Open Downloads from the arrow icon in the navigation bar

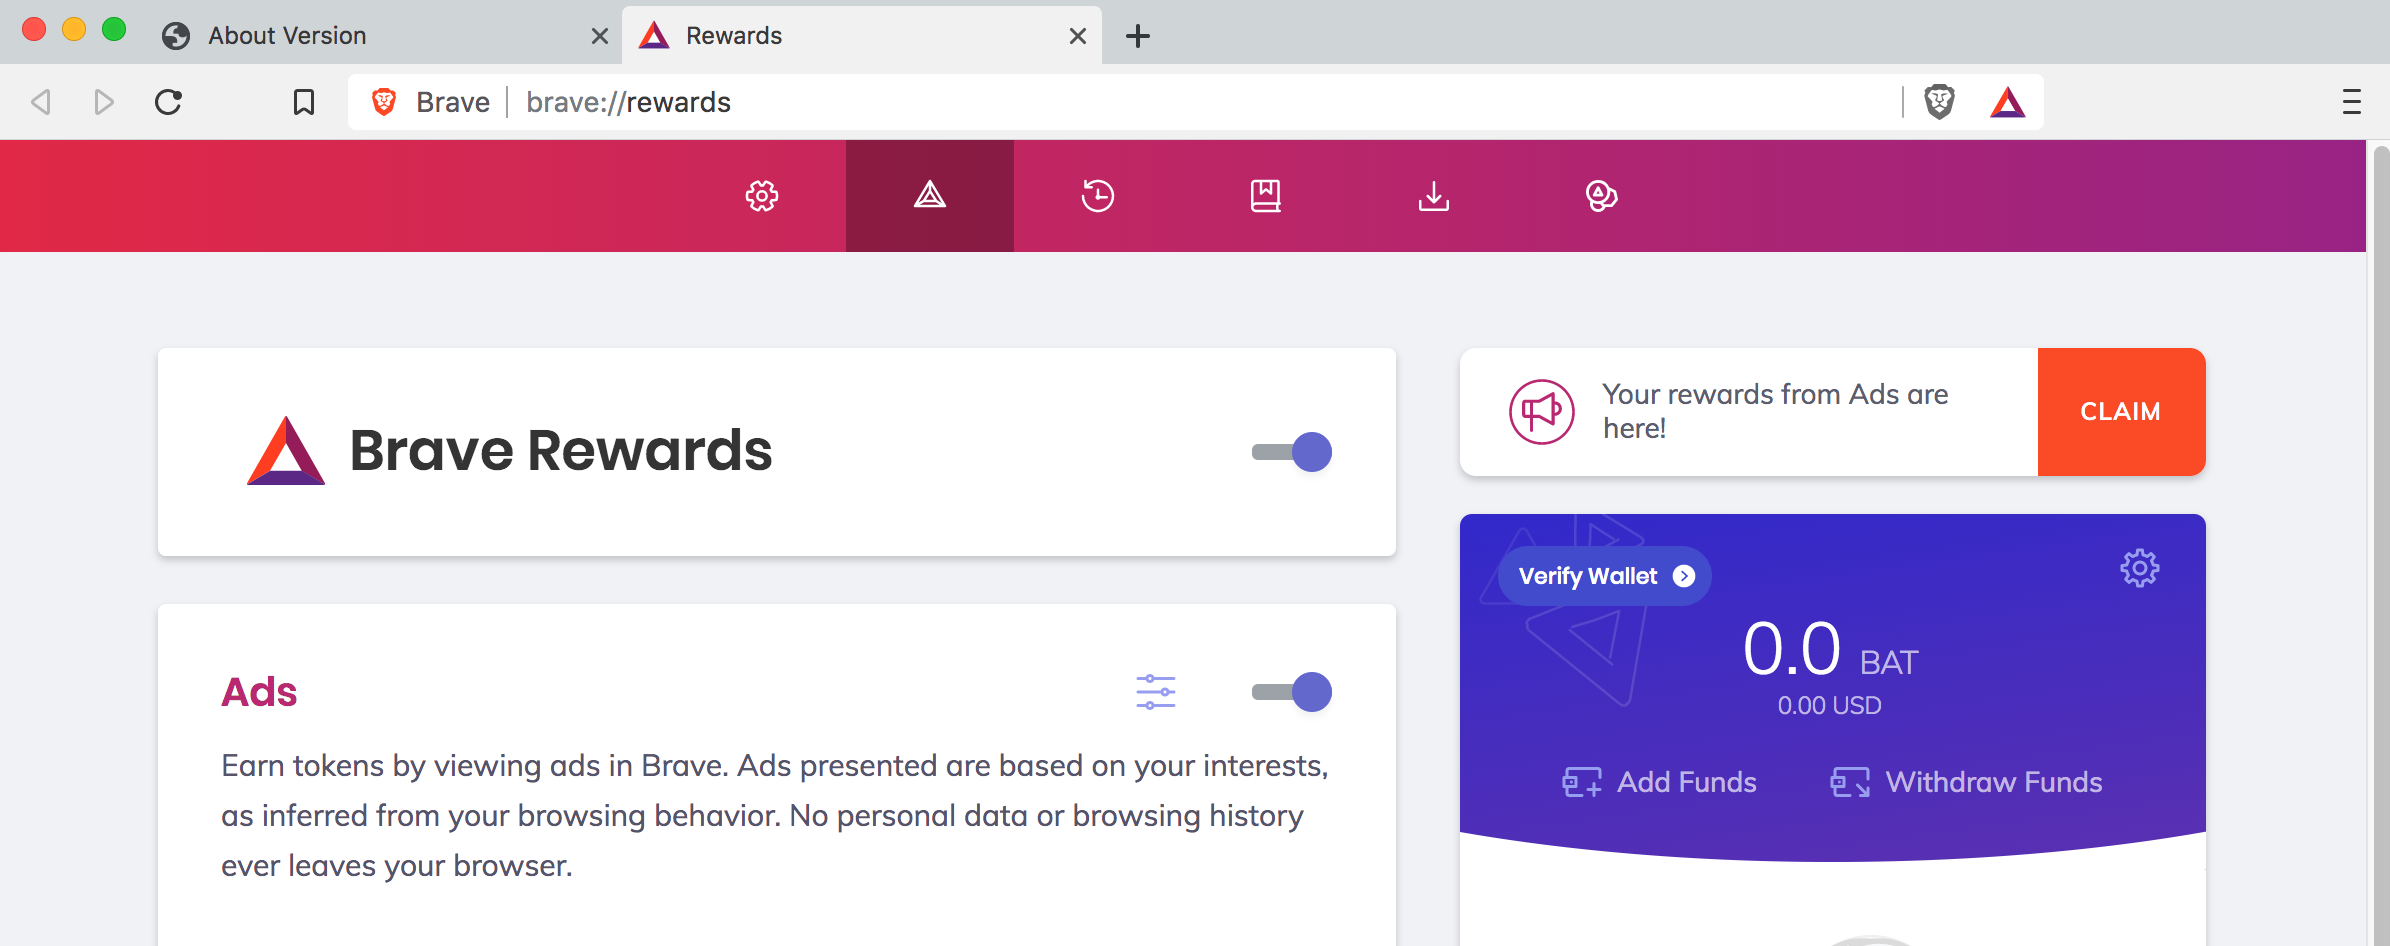(x=1434, y=196)
